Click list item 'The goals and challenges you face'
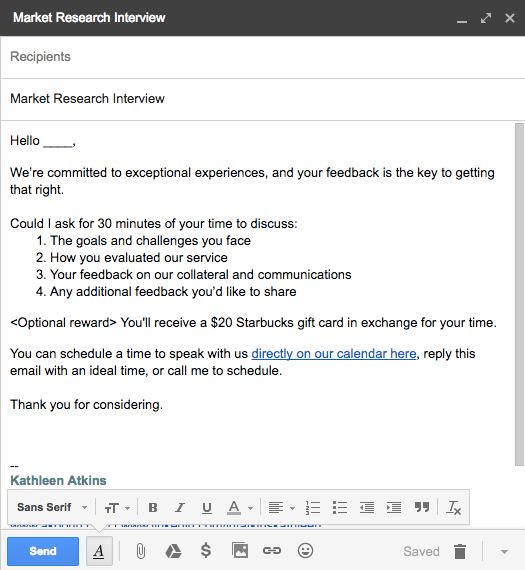 coord(150,241)
